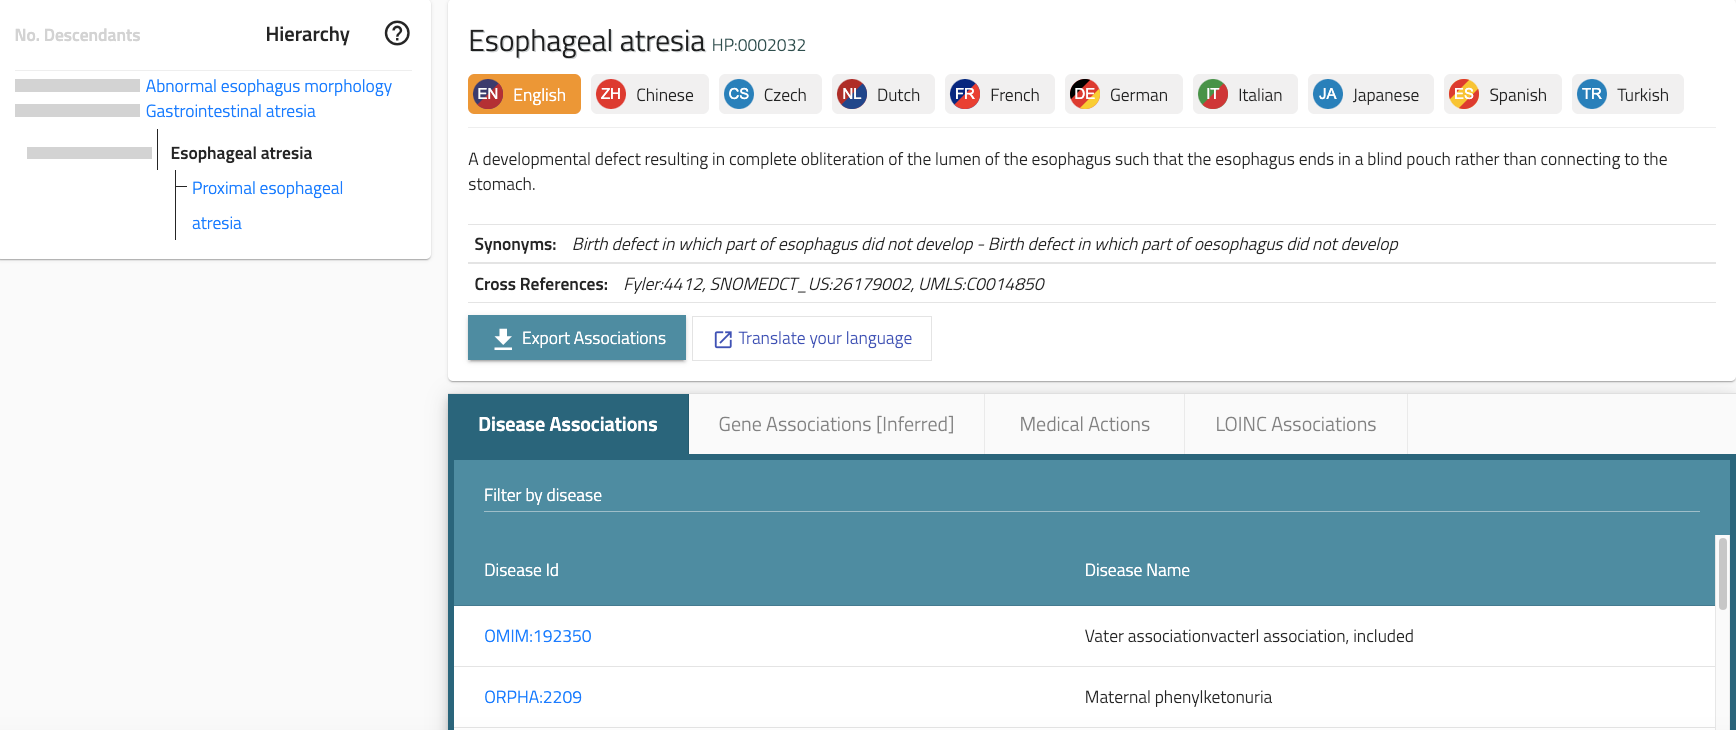Screen dimensions: 1736x730
Task: Focus the Filter by disease field
Action: click(1092, 495)
